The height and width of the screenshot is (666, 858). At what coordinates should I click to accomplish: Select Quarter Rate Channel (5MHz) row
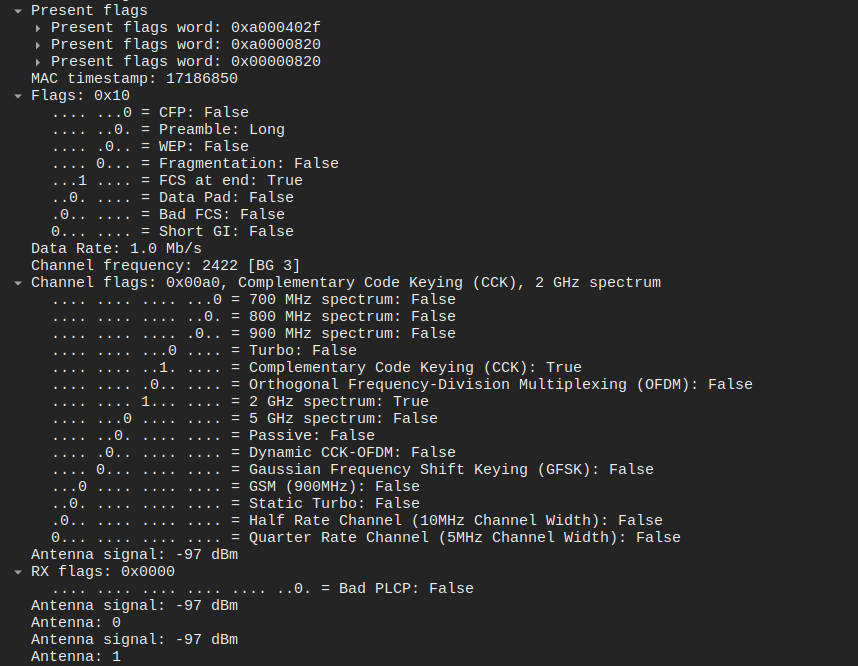coord(366,538)
